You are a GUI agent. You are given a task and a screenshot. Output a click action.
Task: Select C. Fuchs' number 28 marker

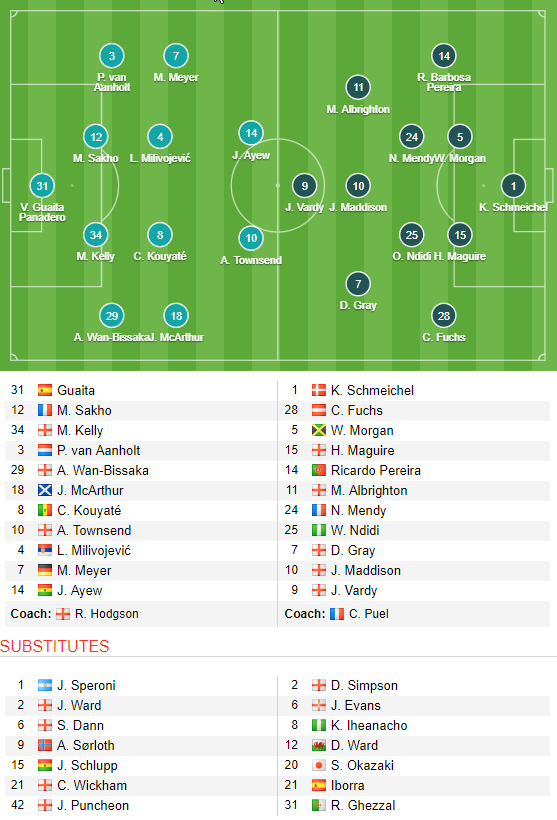pyautogui.click(x=444, y=316)
